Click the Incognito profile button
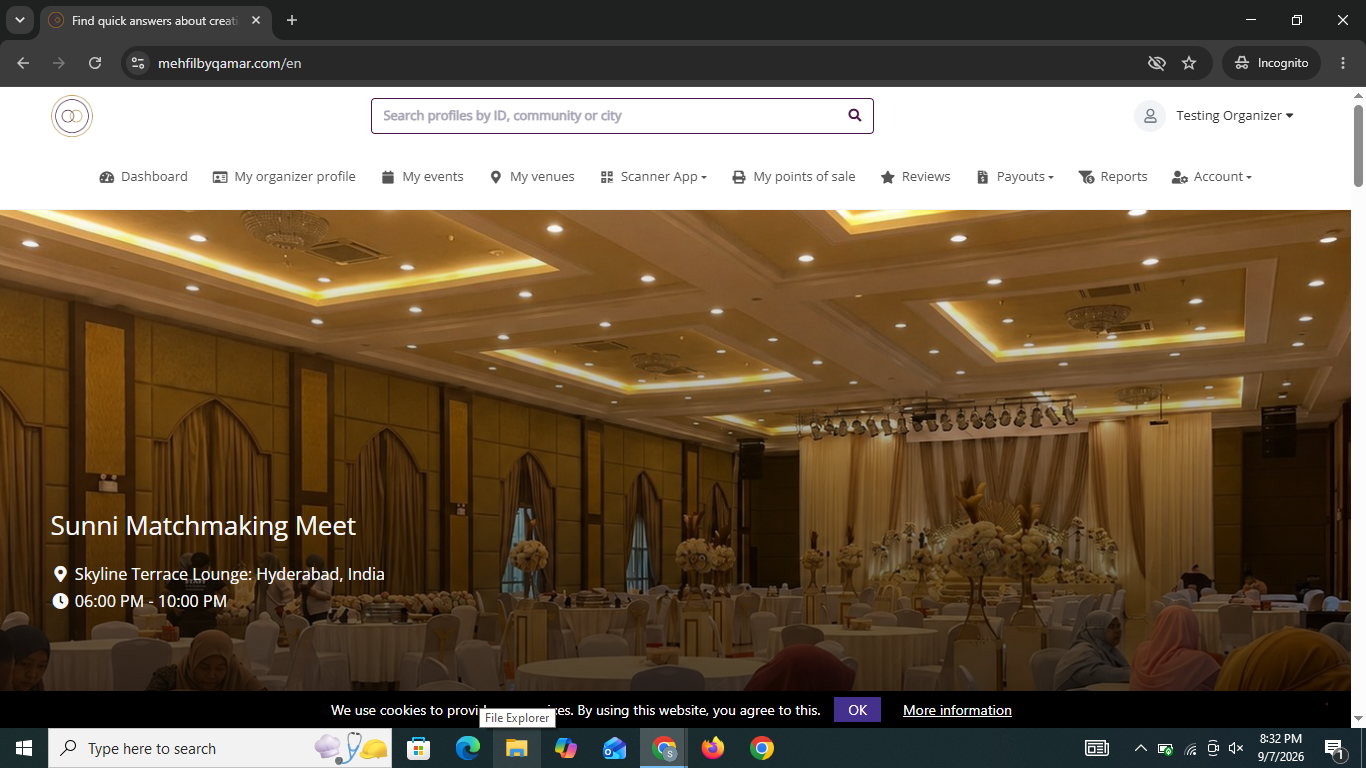Screen dimensions: 1366x768 pos(1271,63)
